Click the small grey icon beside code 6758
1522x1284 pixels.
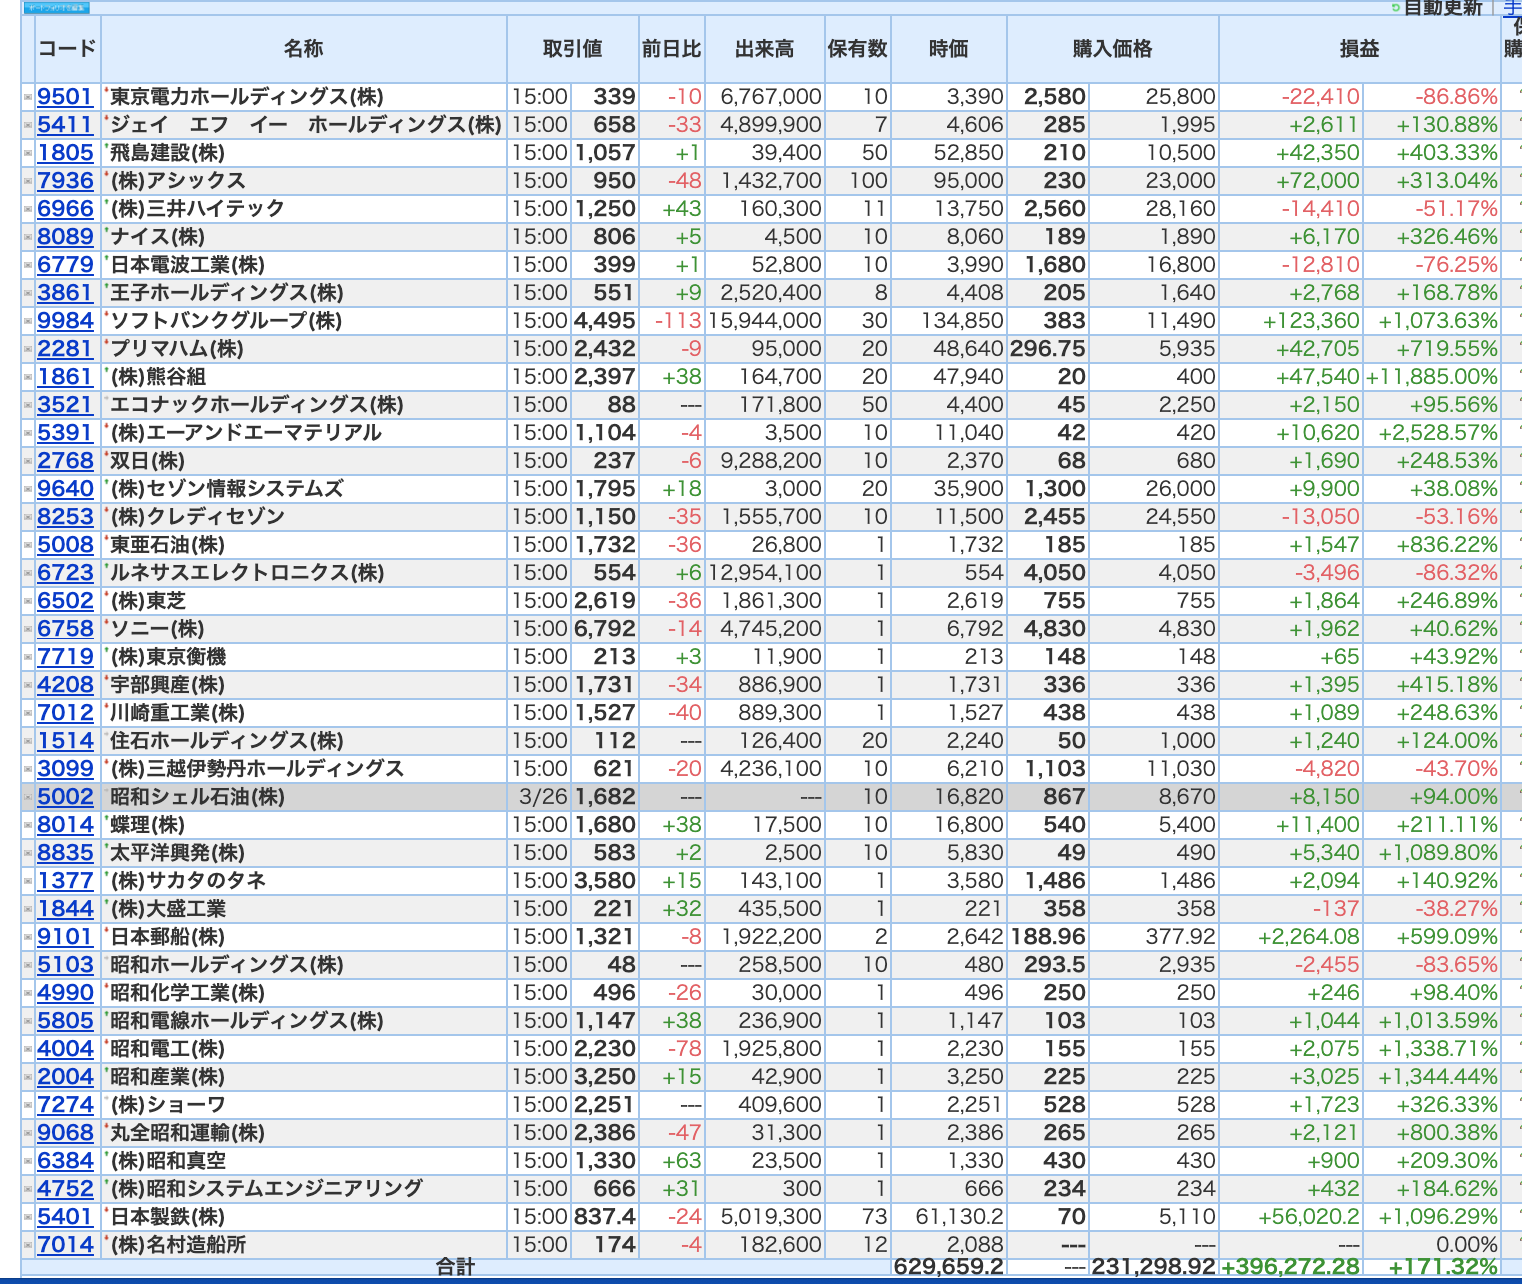[28, 629]
